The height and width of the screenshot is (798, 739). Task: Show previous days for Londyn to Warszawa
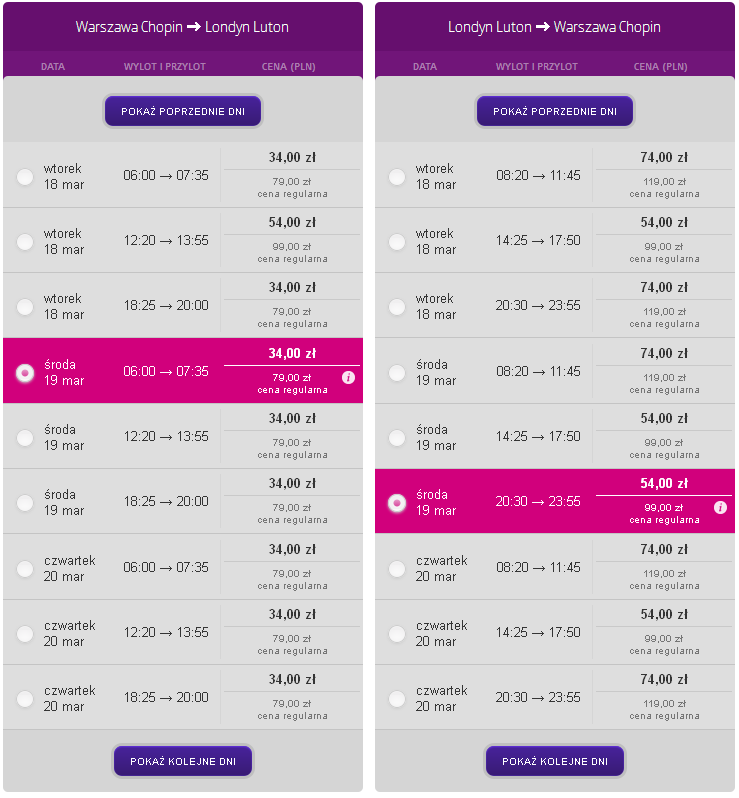pyautogui.click(x=555, y=111)
